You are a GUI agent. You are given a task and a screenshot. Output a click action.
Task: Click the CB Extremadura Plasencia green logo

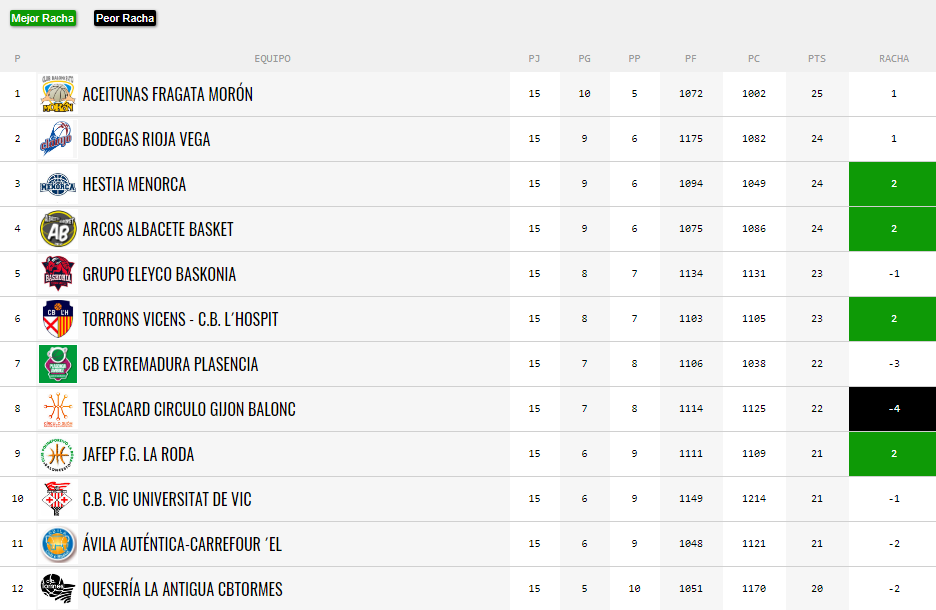click(58, 363)
